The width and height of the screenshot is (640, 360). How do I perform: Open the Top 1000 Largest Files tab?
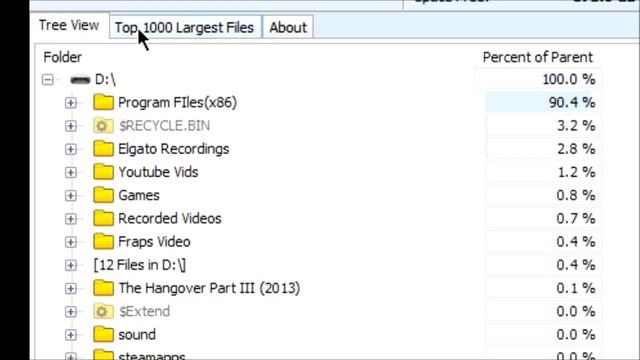(x=185, y=27)
